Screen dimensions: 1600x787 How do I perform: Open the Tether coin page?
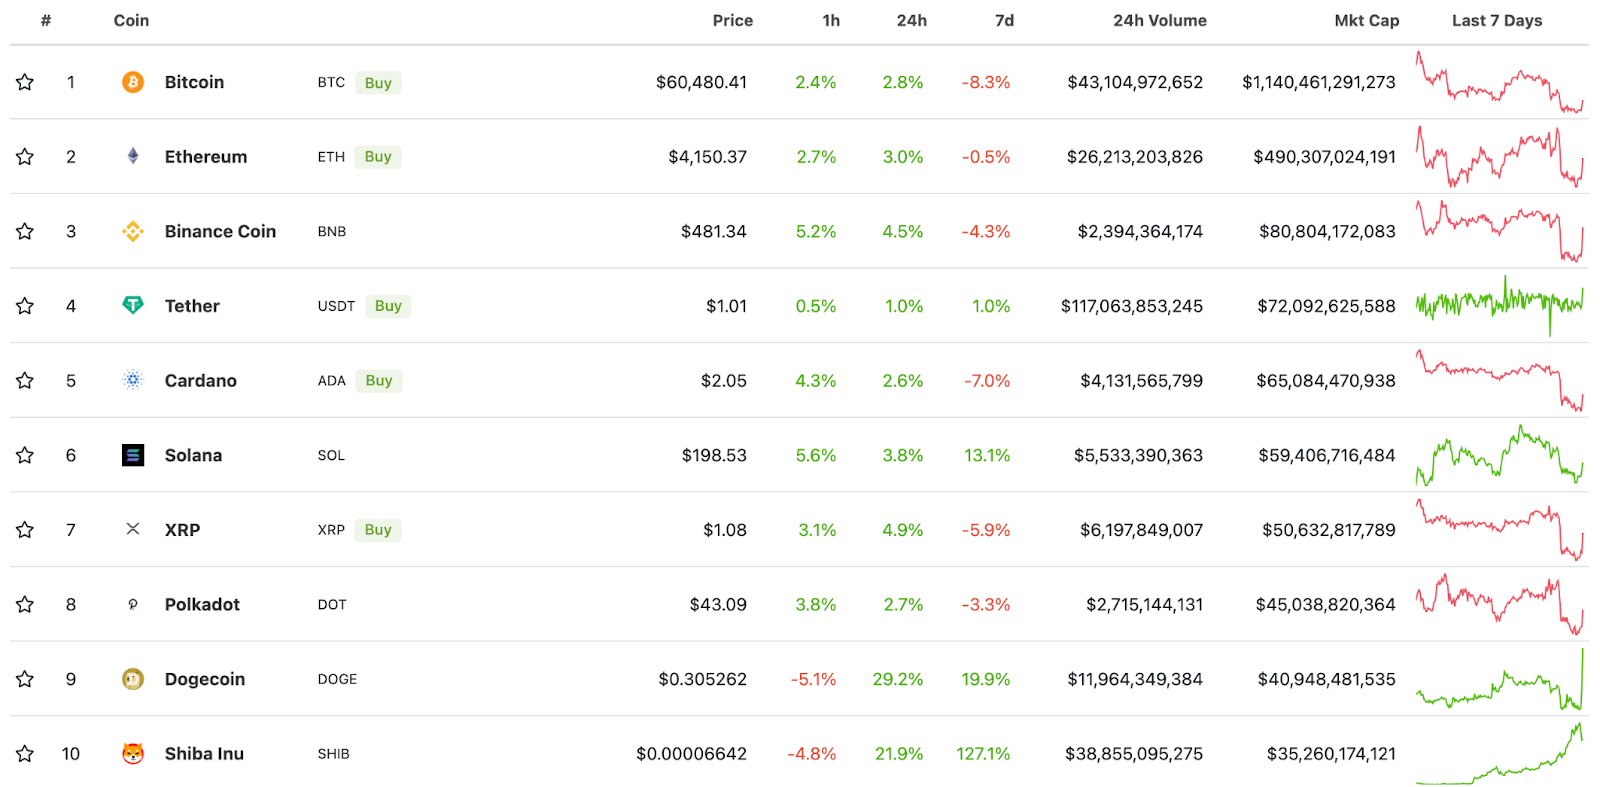click(192, 305)
